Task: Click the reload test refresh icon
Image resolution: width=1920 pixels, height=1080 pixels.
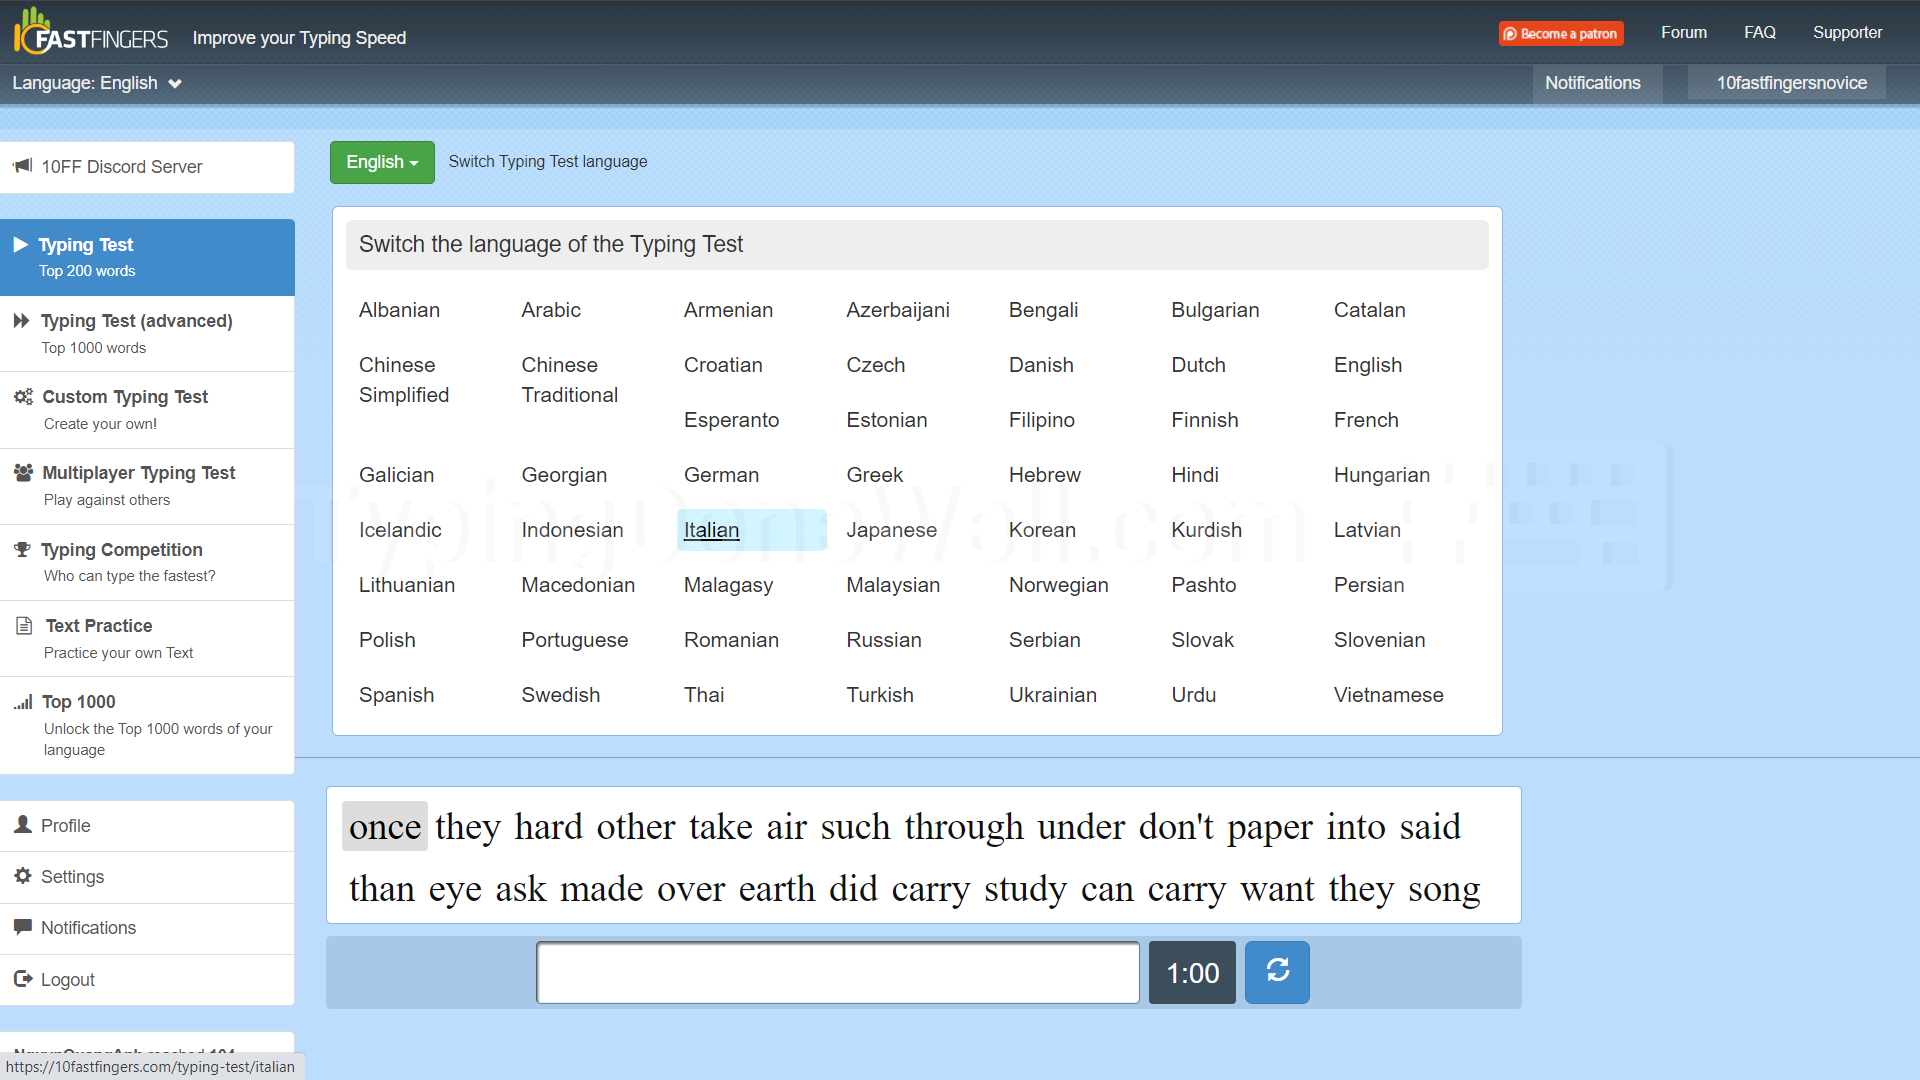Action: 1277,972
